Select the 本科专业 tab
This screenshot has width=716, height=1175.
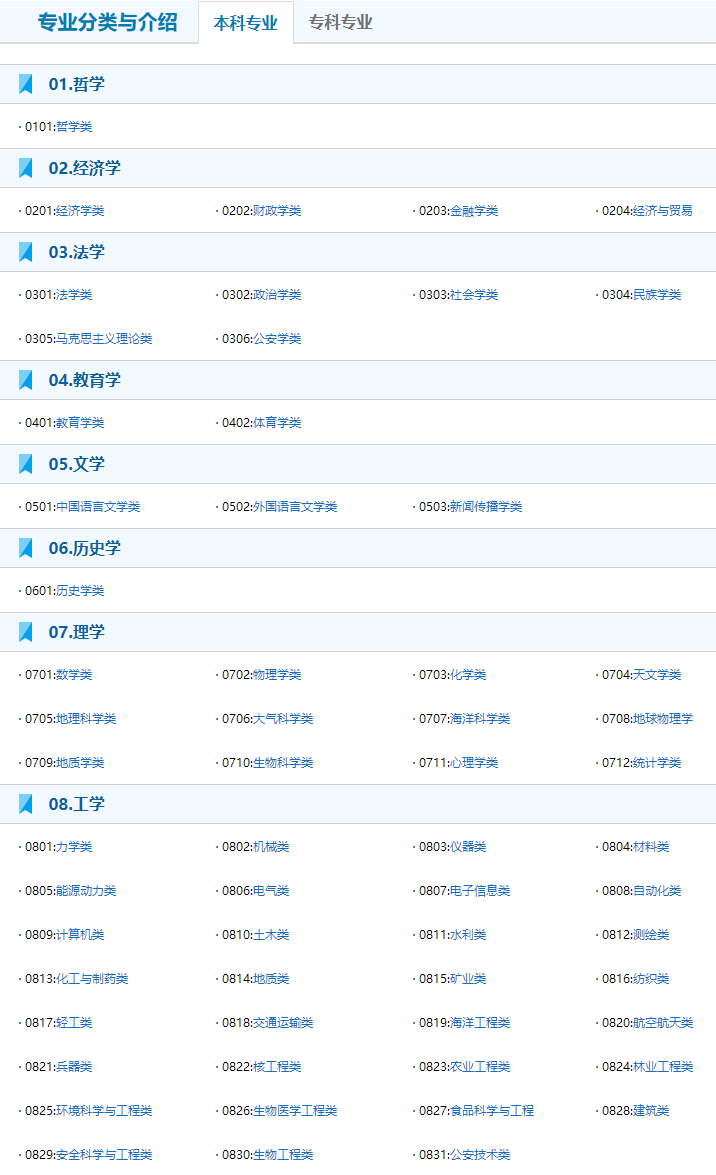click(x=246, y=22)
